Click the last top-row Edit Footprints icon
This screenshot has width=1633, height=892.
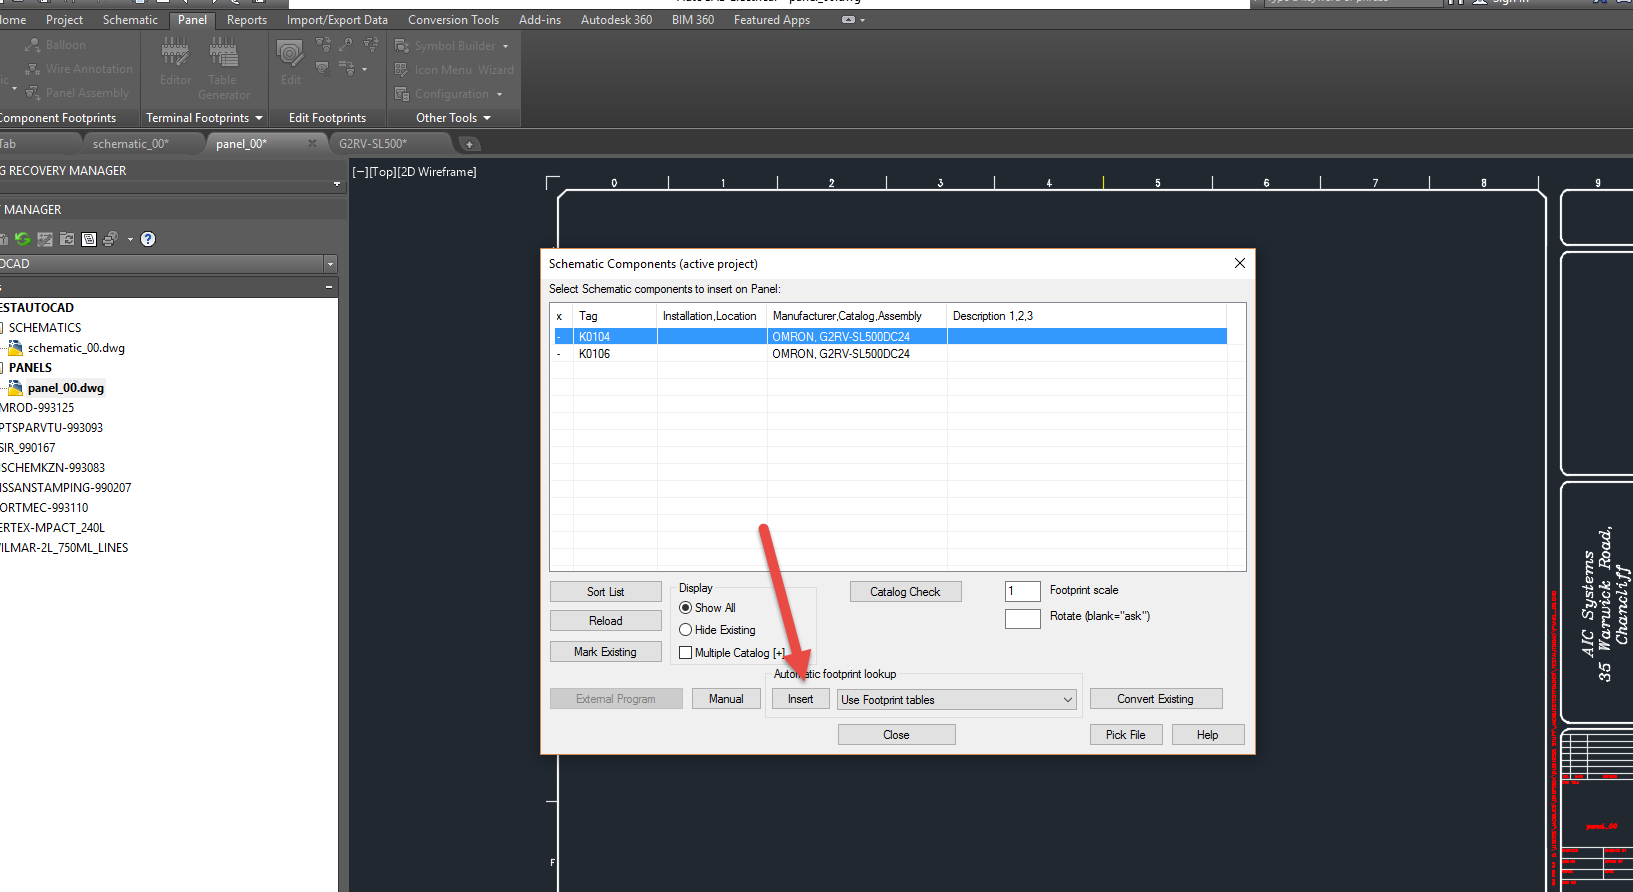pyautogui.click(x=370, y=45)
